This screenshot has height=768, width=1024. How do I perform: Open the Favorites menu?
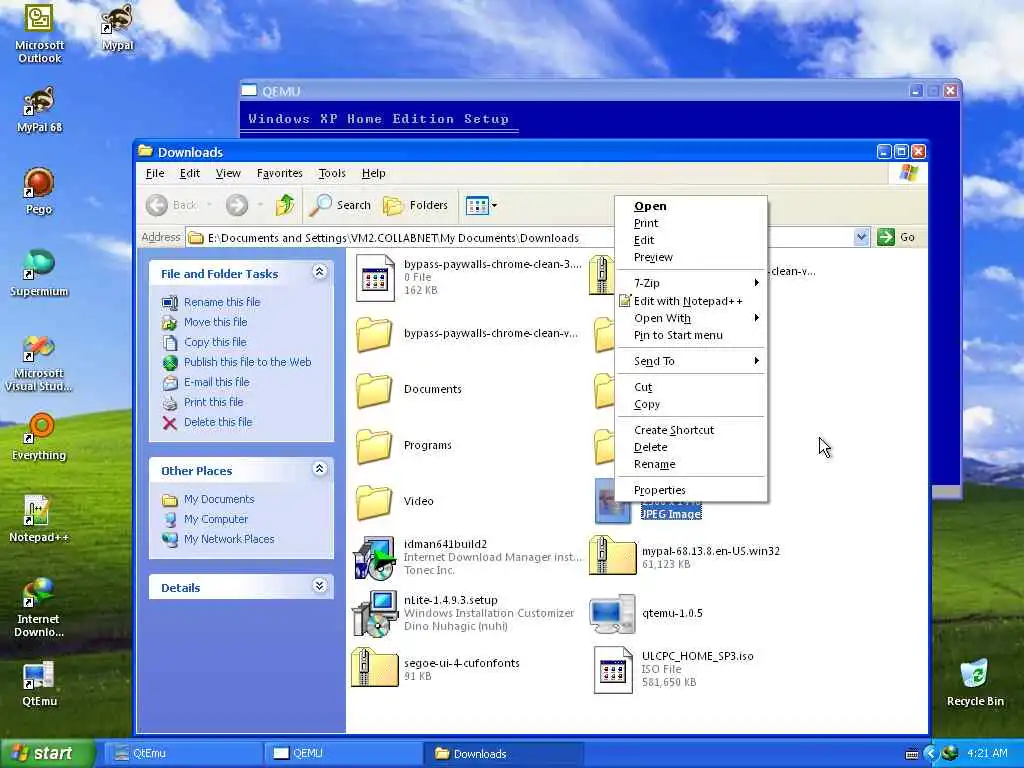280,173
